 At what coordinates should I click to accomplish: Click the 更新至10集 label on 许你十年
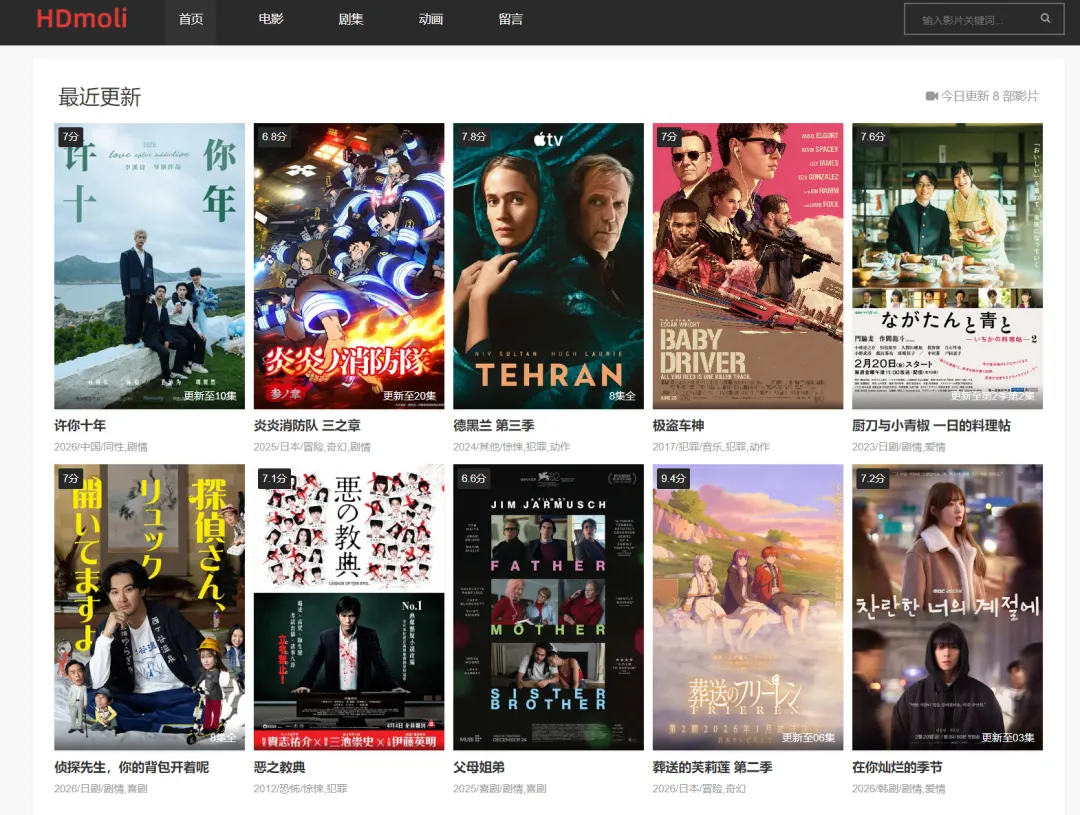pyautogui.click(x=210, y=396)
